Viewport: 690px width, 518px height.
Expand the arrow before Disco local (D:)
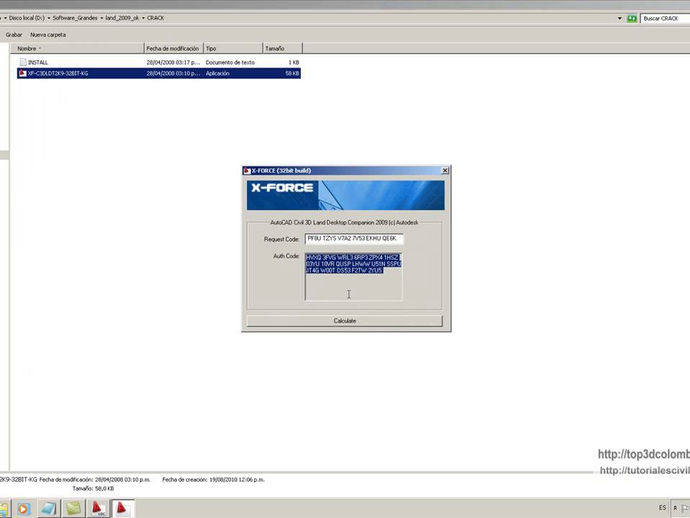[5, 18]
